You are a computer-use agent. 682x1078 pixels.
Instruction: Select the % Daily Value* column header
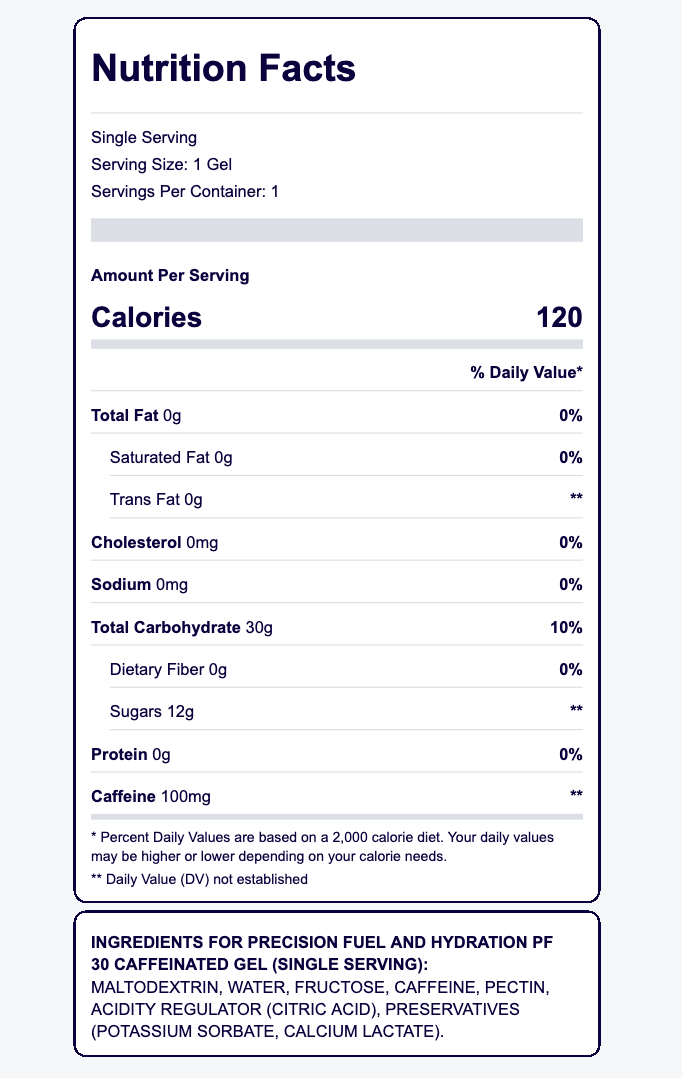point(526,373)
